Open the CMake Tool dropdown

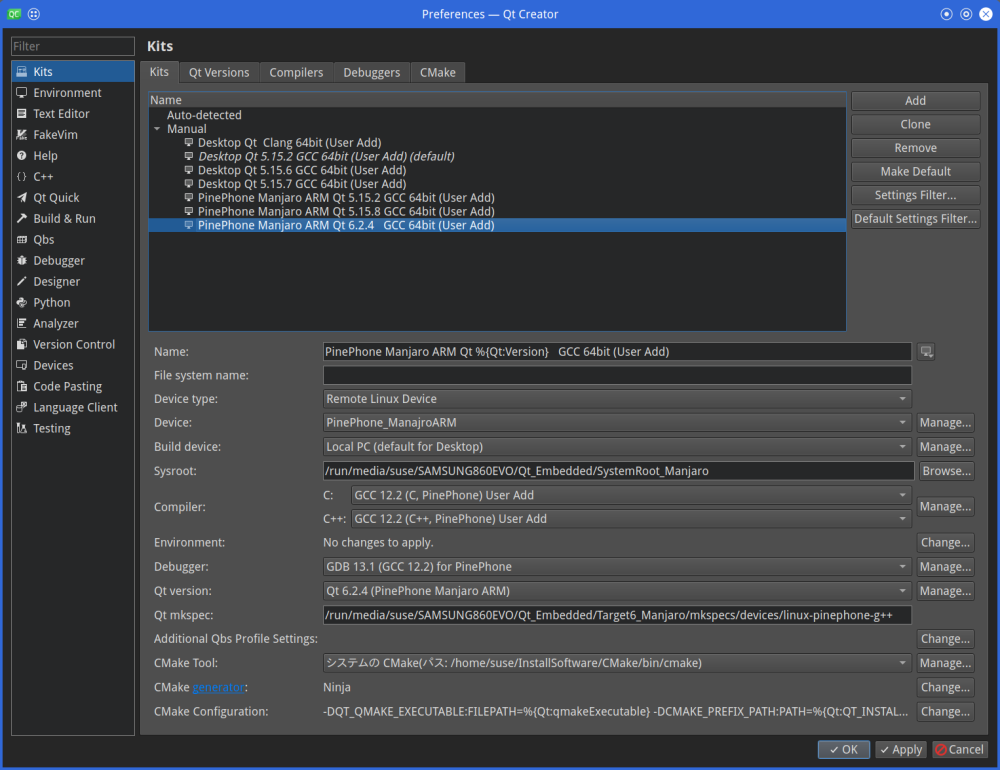(617, 663)
